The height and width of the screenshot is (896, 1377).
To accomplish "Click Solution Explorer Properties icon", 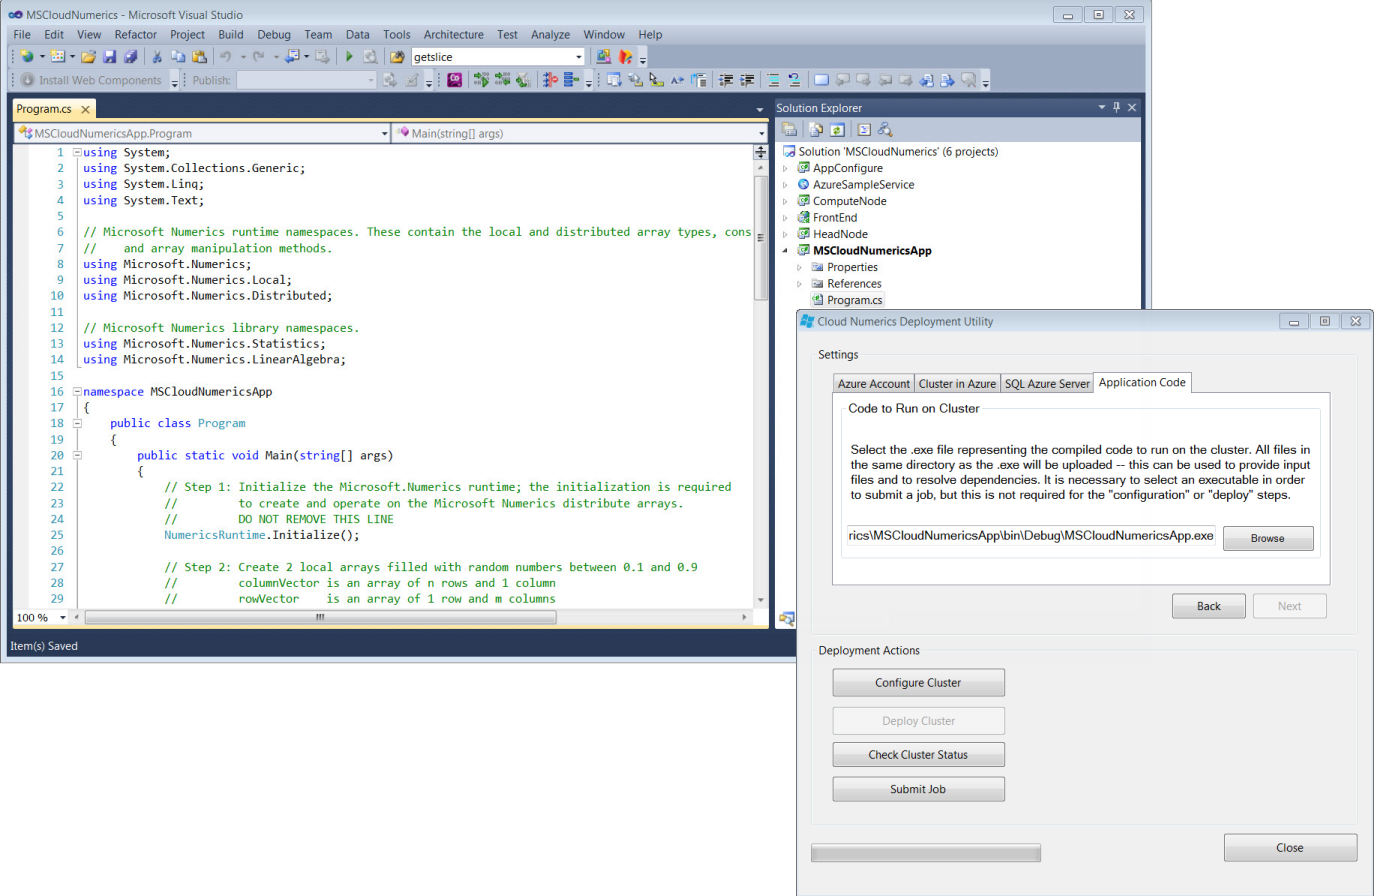I will 789,130.
